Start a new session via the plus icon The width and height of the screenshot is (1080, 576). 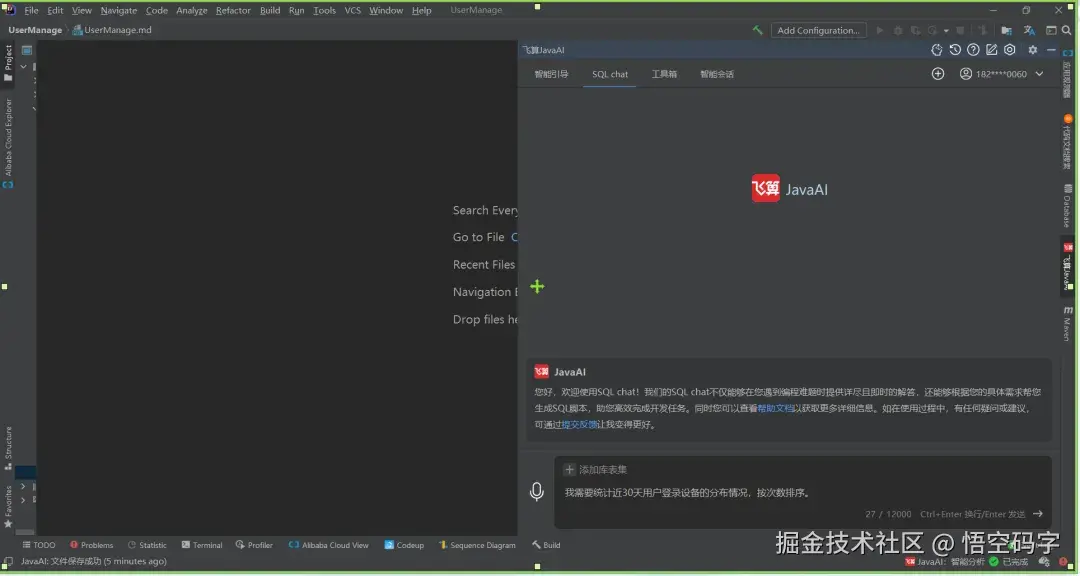coord(938,73)
